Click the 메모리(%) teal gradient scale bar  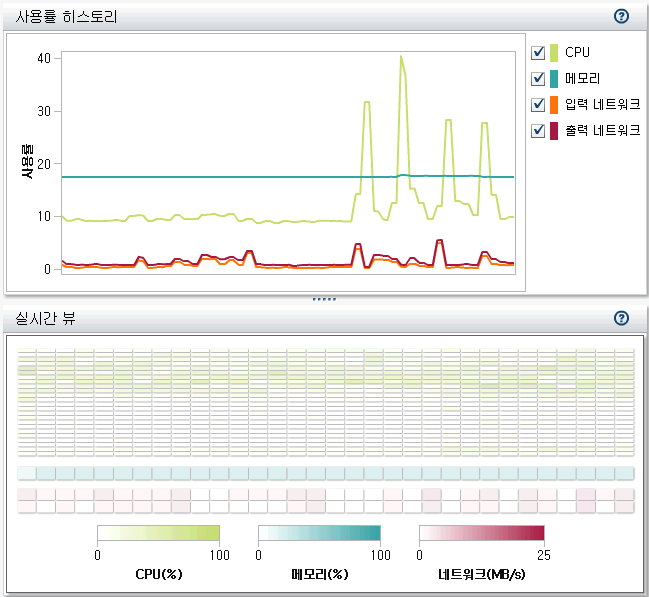click(319, 532)
